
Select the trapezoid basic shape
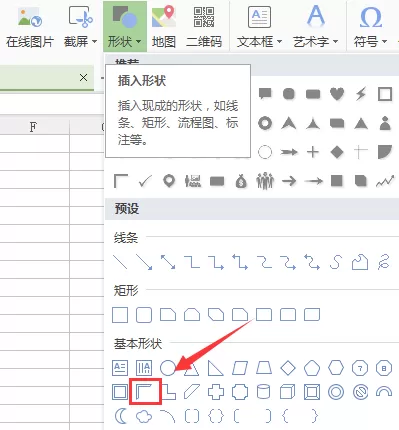click(x=264, y=368)
